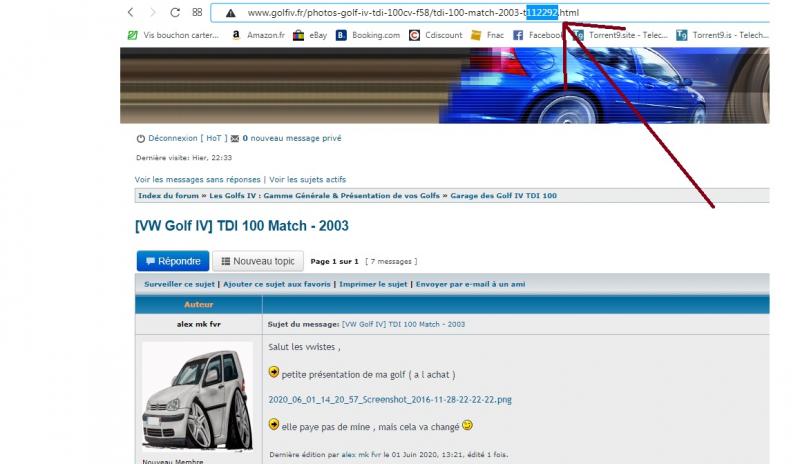Click the Déconnexion [ HoT ] link

[x=188, y=138]
